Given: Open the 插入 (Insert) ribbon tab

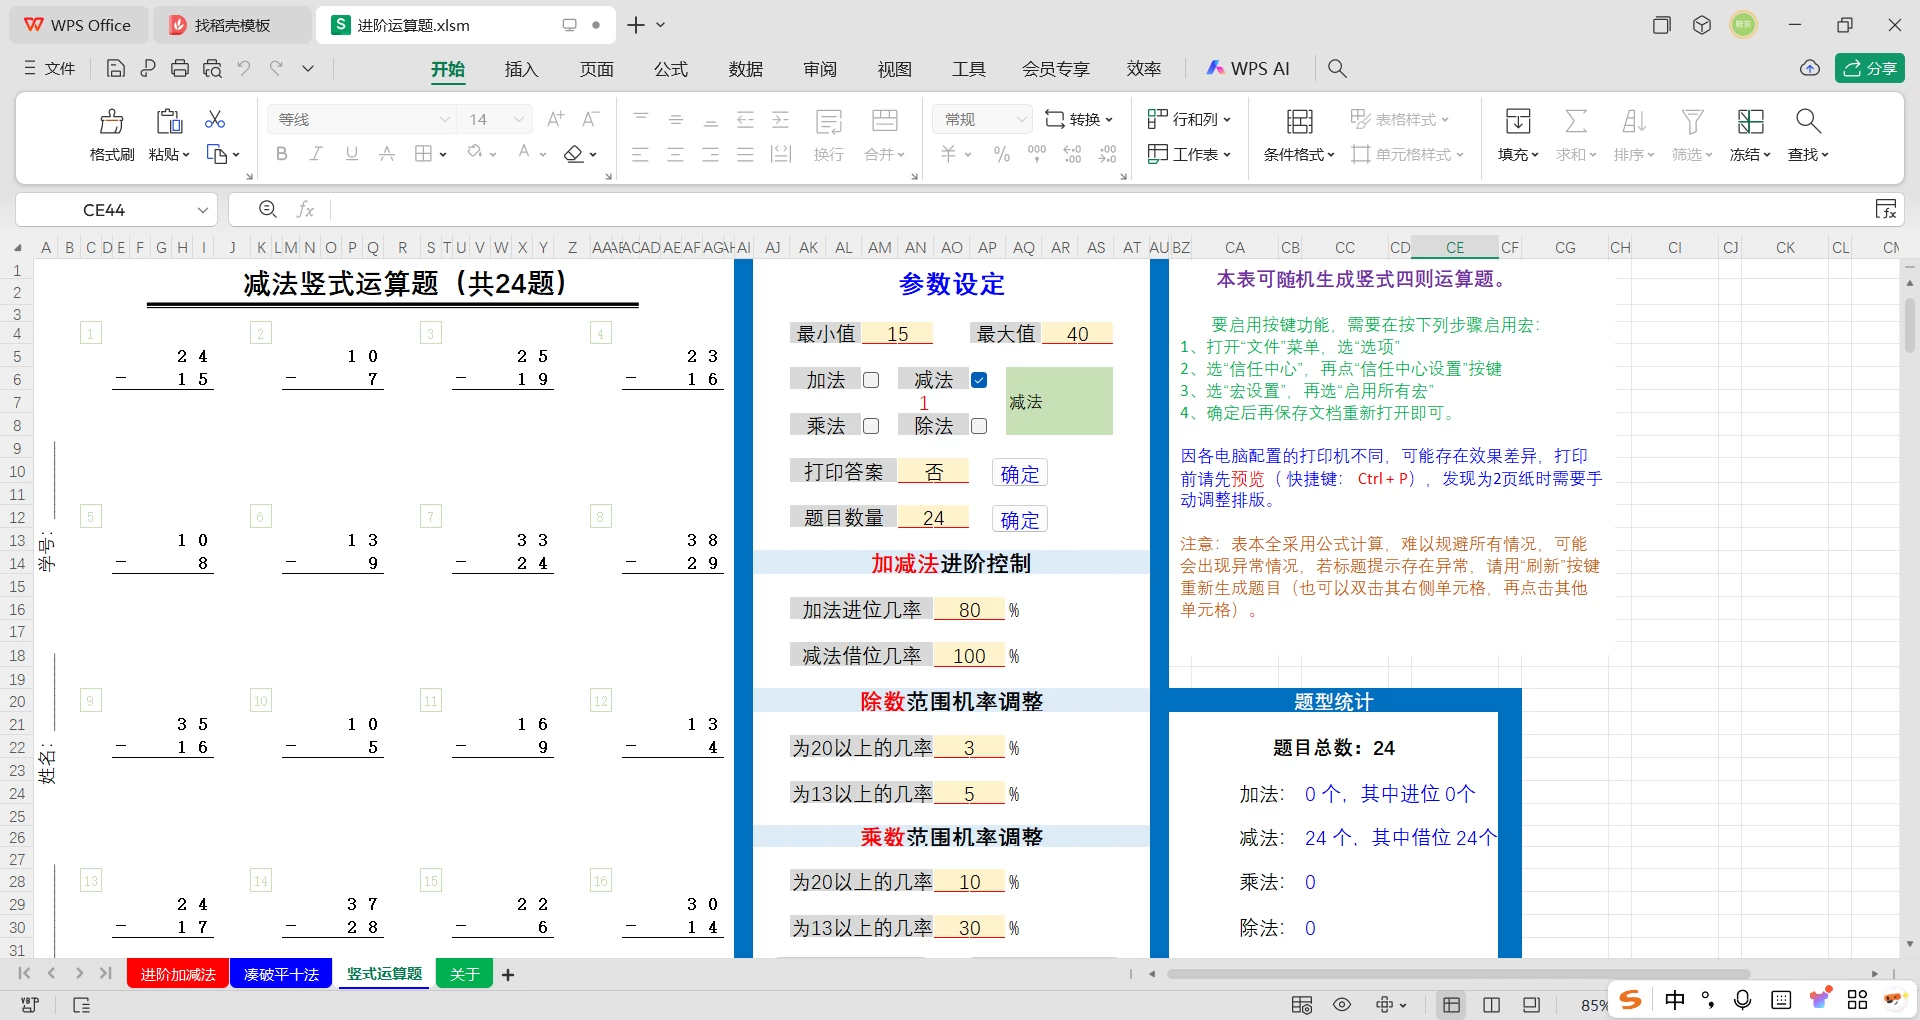Looking at the screenshot, I should pos(521,69).
